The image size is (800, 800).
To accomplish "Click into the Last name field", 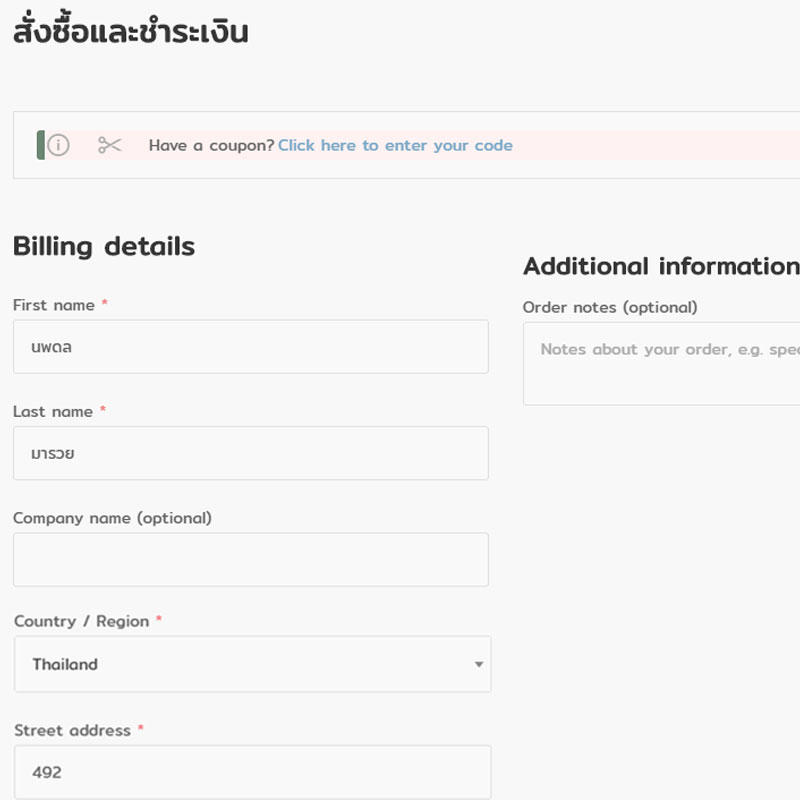I will tap(250, 453).
